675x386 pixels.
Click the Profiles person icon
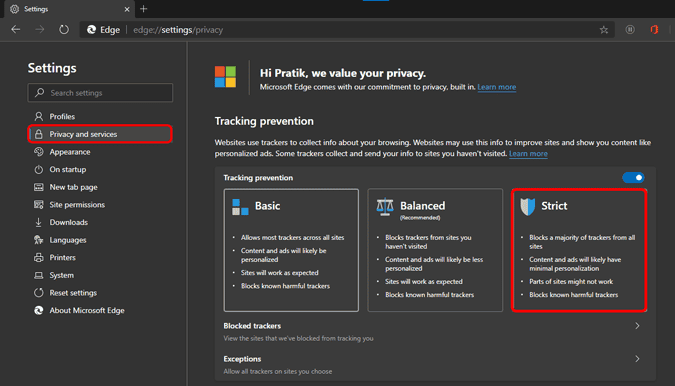39,116
